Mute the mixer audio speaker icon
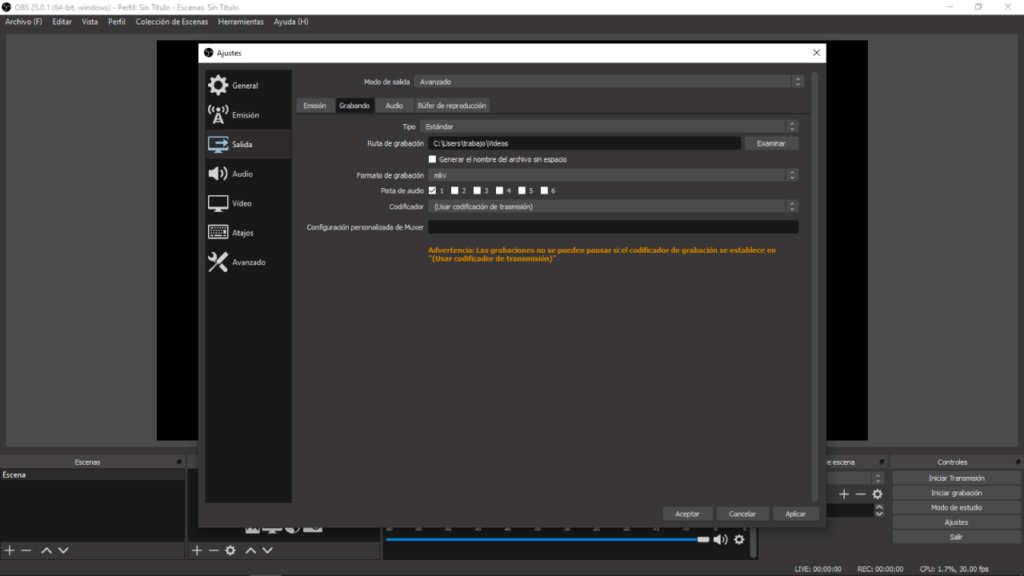1024x576 pixels. [720, 540]
